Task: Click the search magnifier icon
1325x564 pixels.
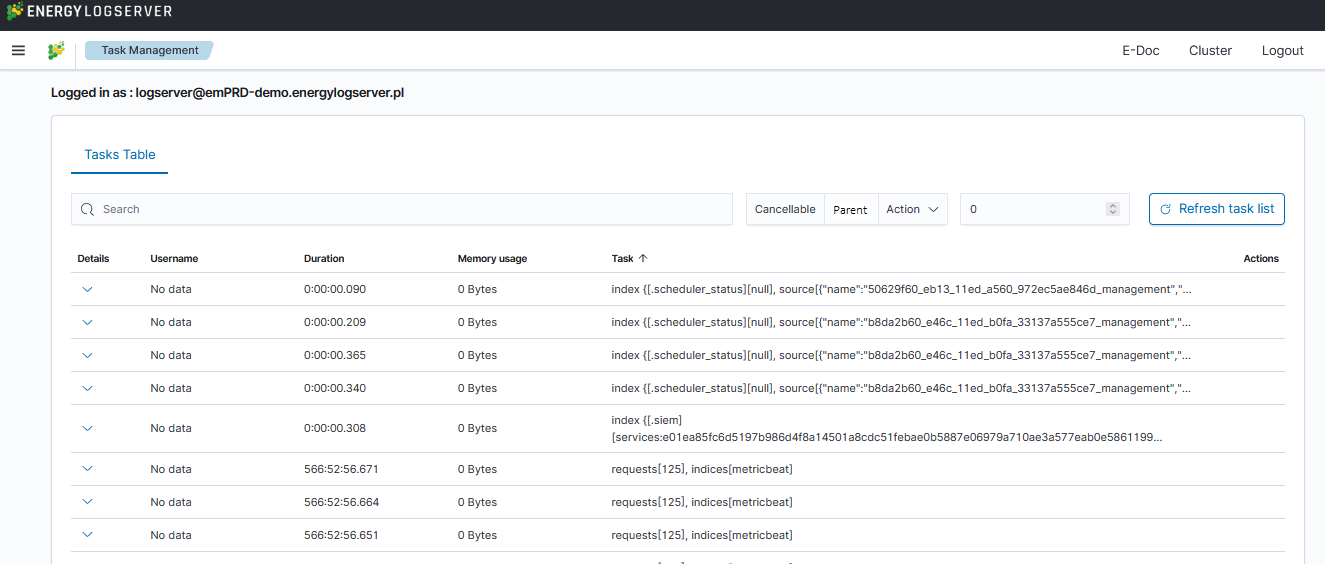Action: tap(88, 209)
